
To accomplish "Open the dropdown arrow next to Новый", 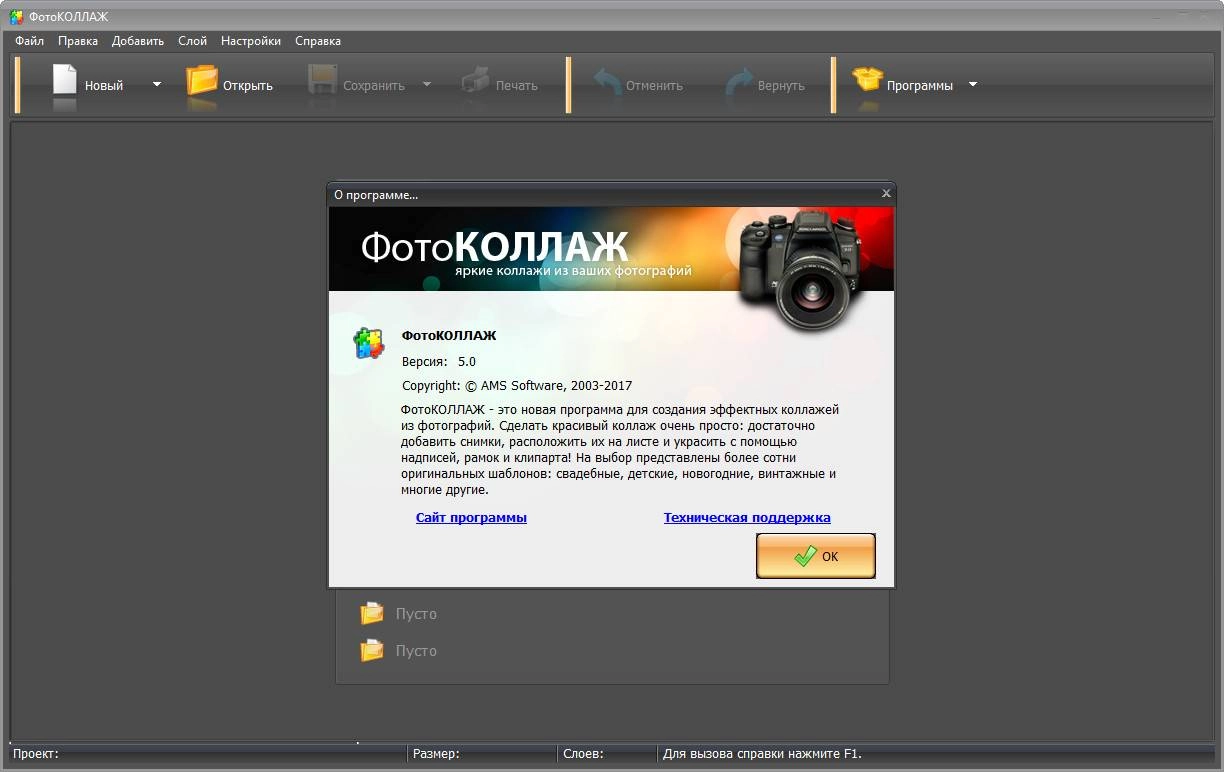I will coord(156,85).
